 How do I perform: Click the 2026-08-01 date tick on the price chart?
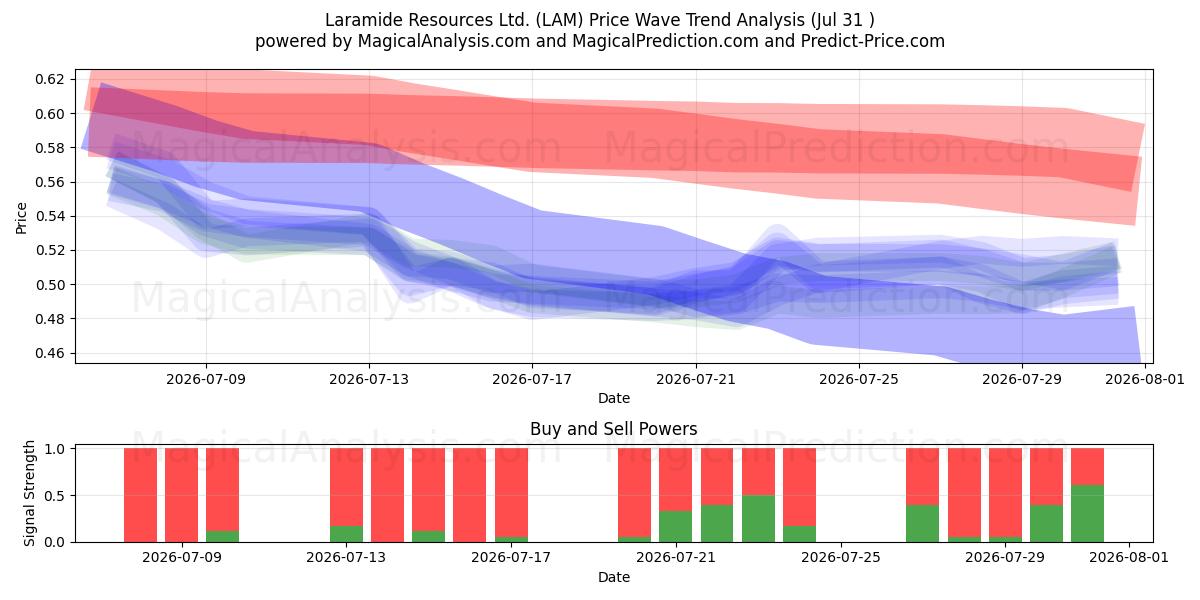pos(1144,378)
